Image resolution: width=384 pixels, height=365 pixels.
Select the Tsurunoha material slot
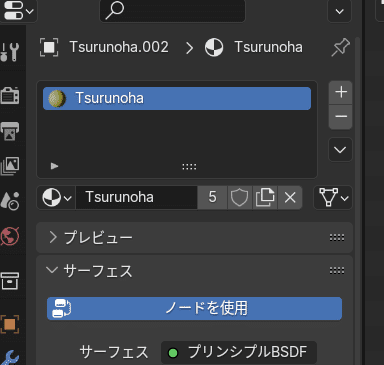click(x=177, y=98)
